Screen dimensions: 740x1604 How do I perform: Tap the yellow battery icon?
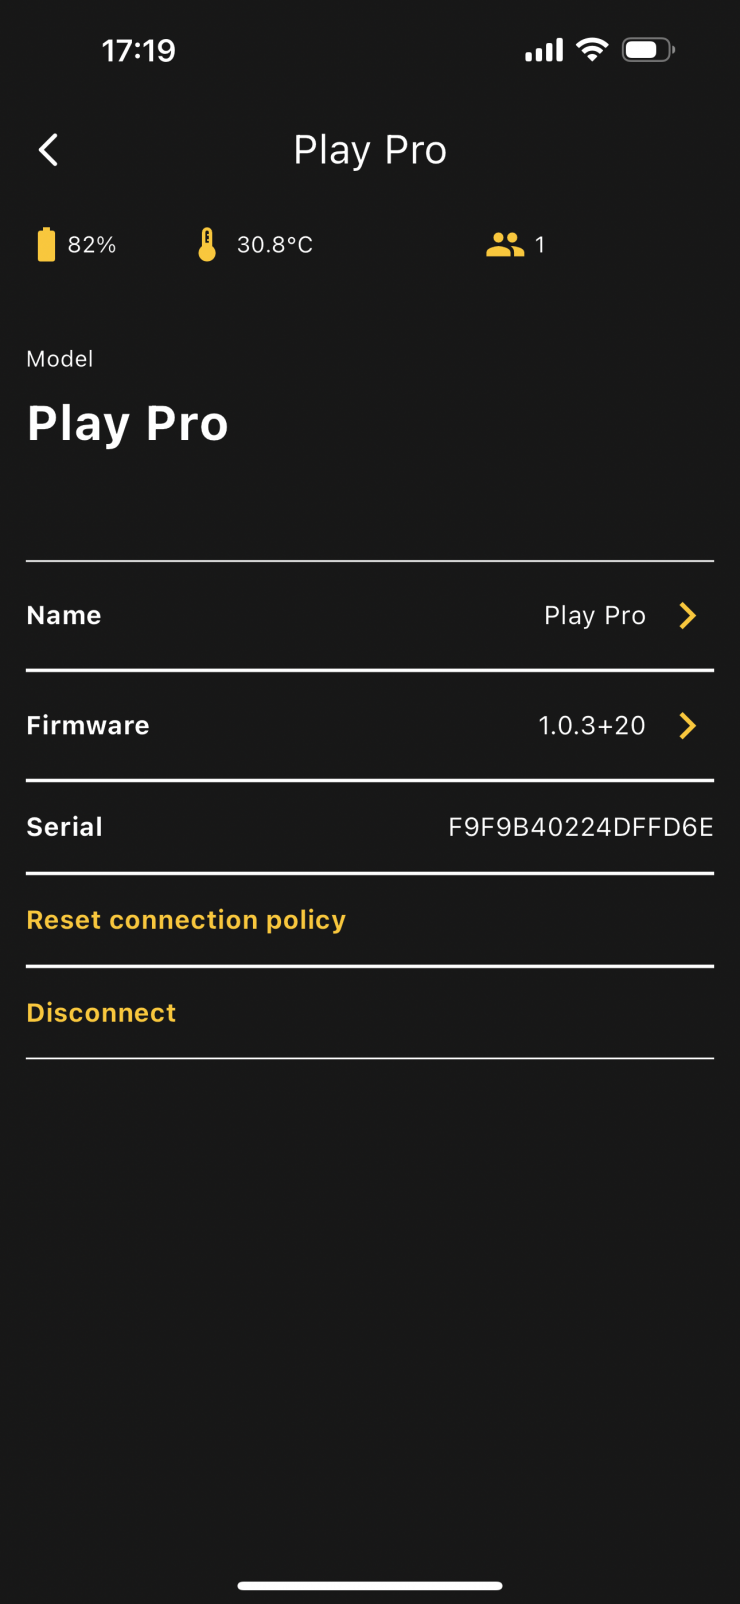tap(46, 245)
